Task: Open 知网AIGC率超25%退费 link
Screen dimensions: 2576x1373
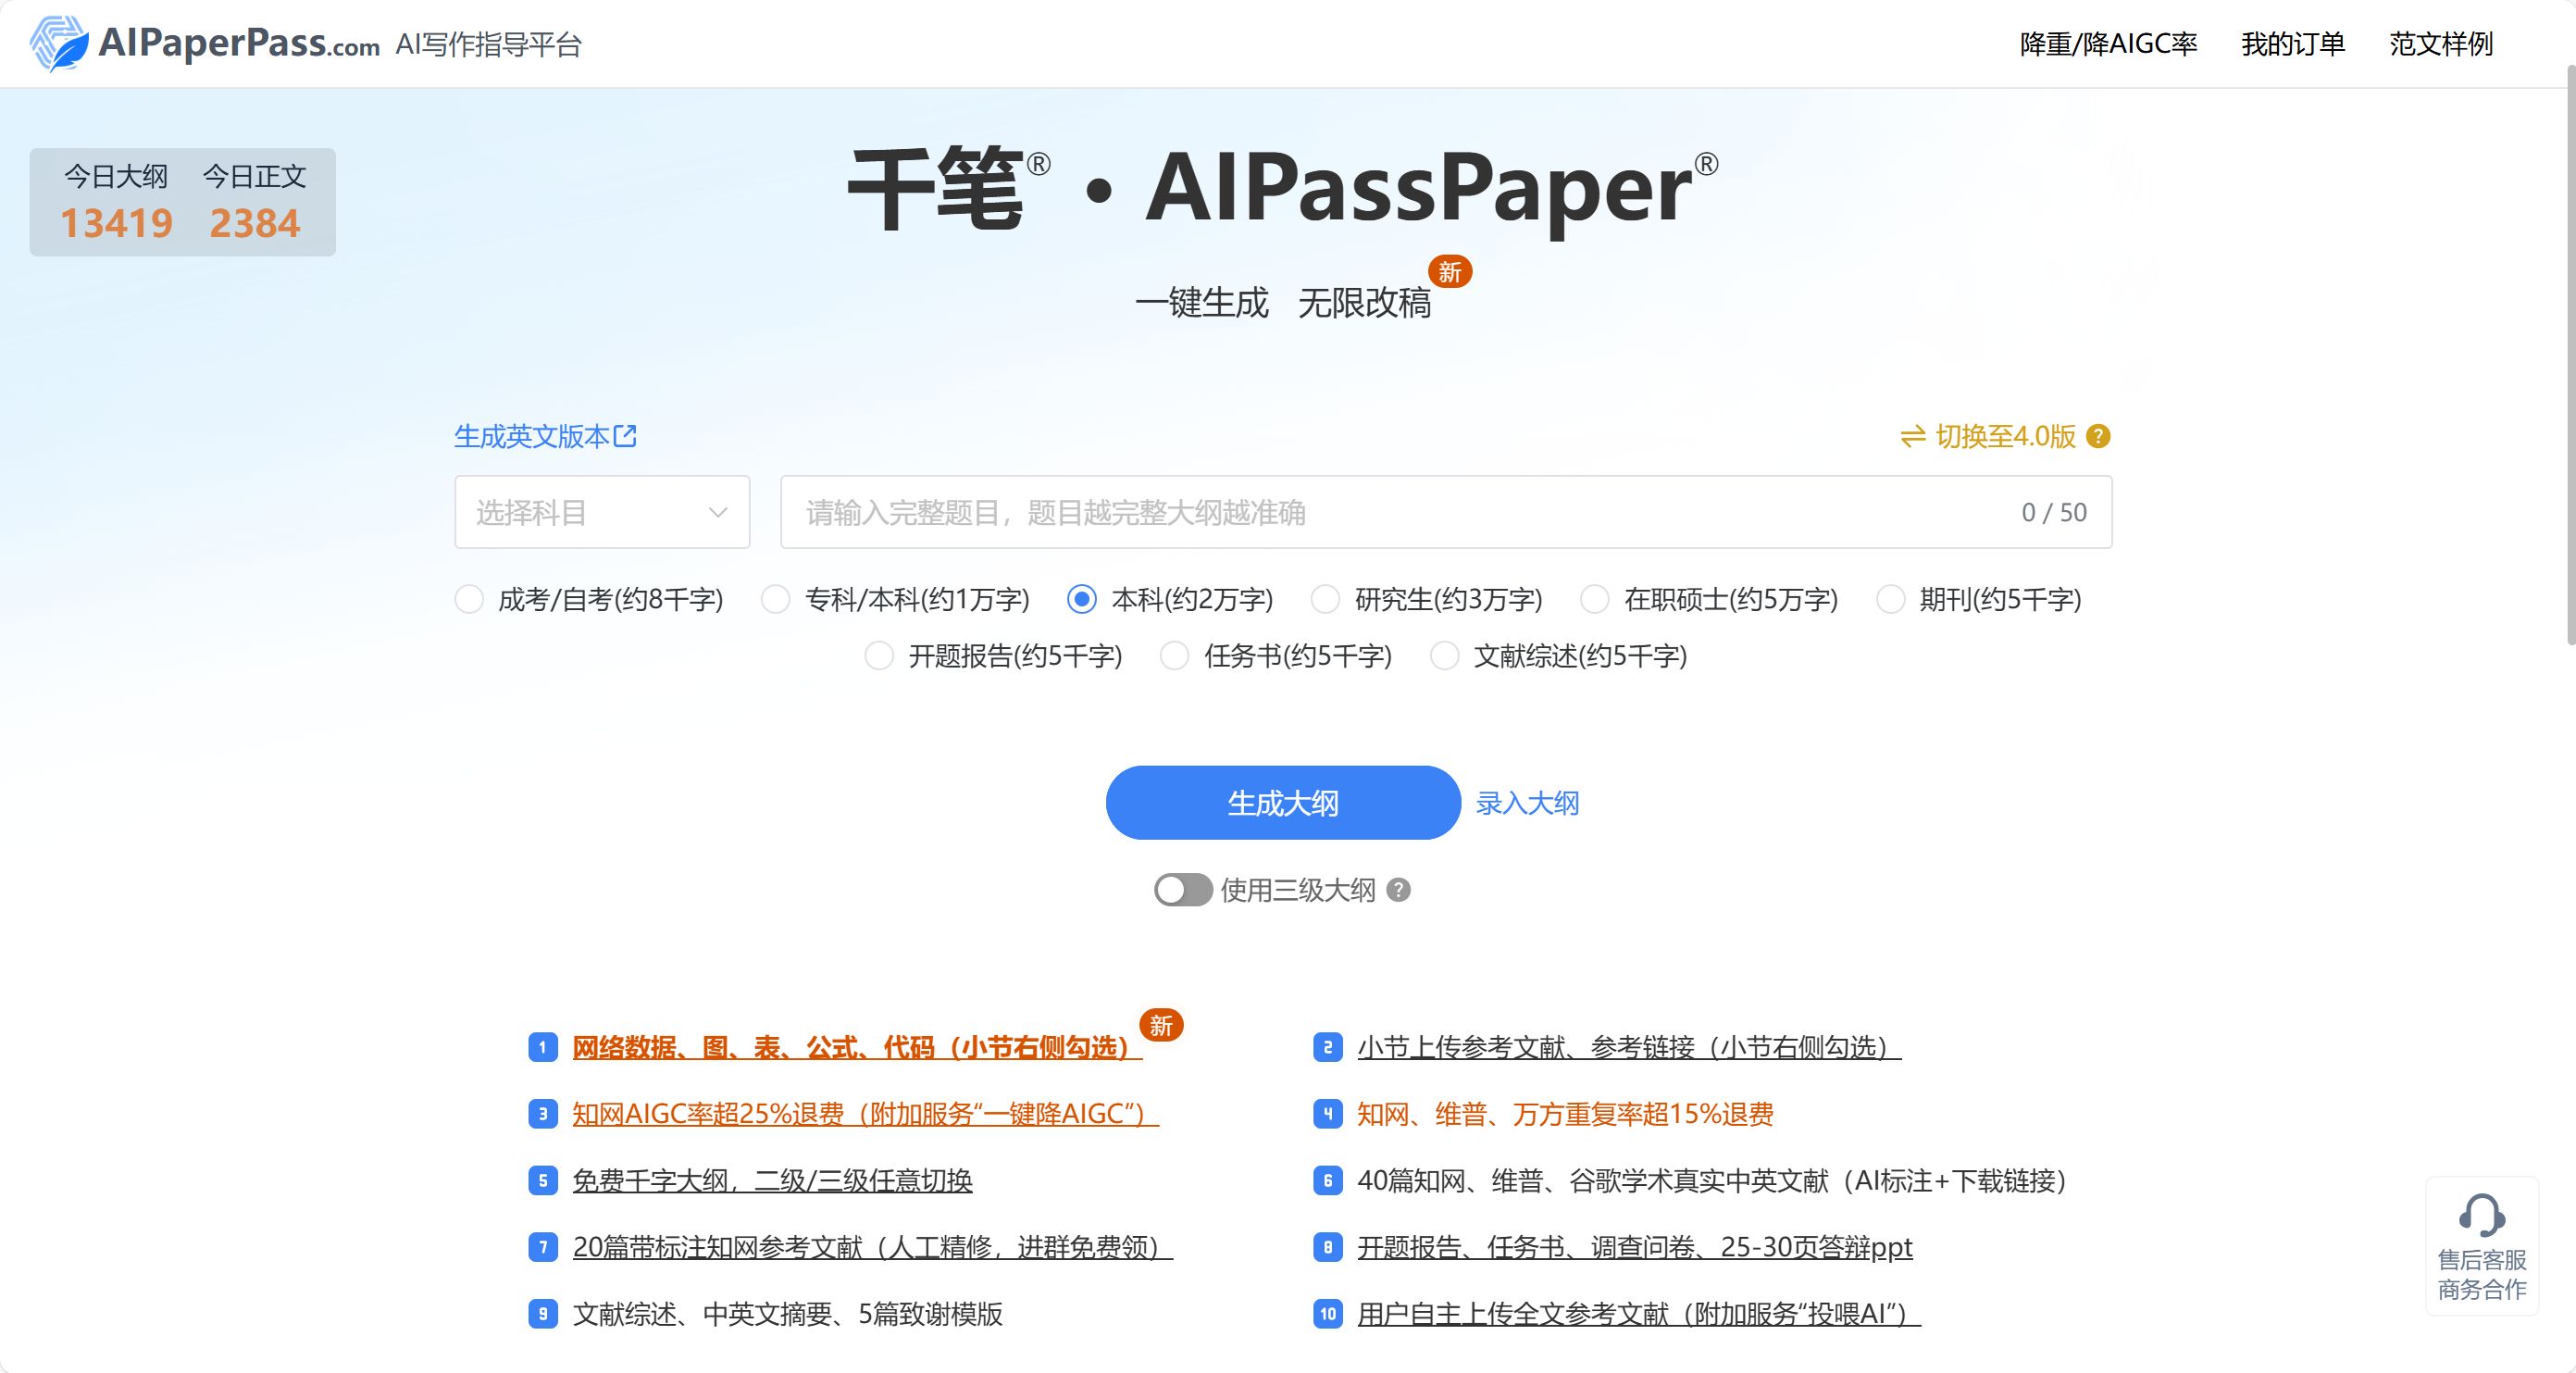Action: click(x=865, y=1114)
